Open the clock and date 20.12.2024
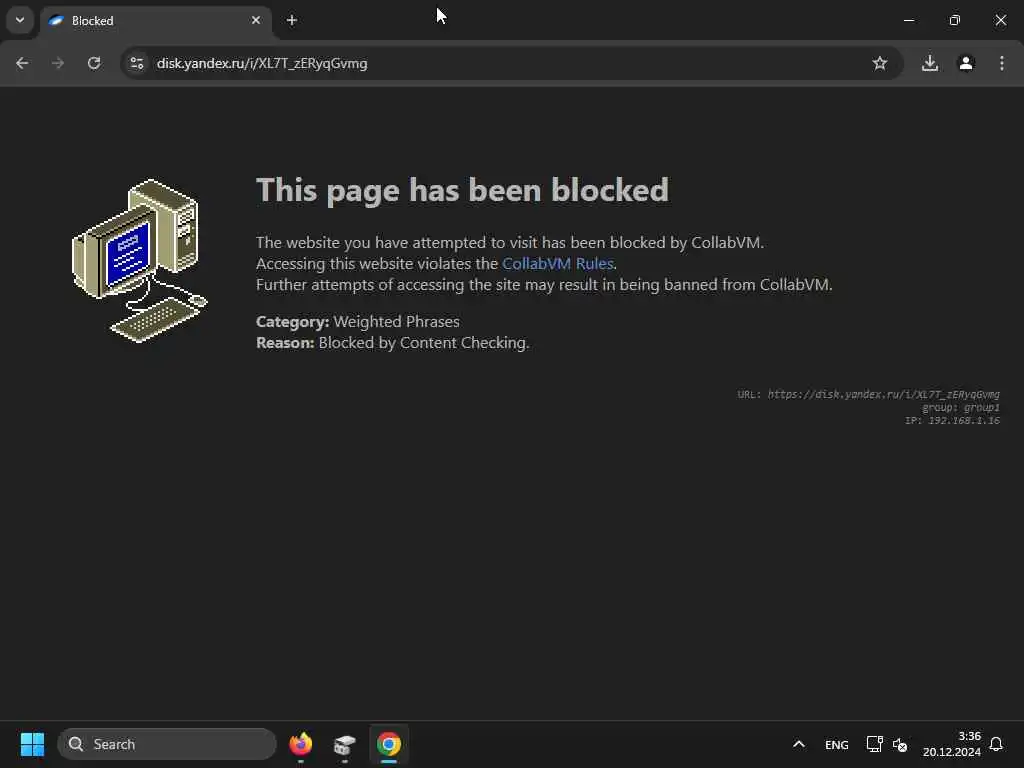1024x768 pixels. 952,744
